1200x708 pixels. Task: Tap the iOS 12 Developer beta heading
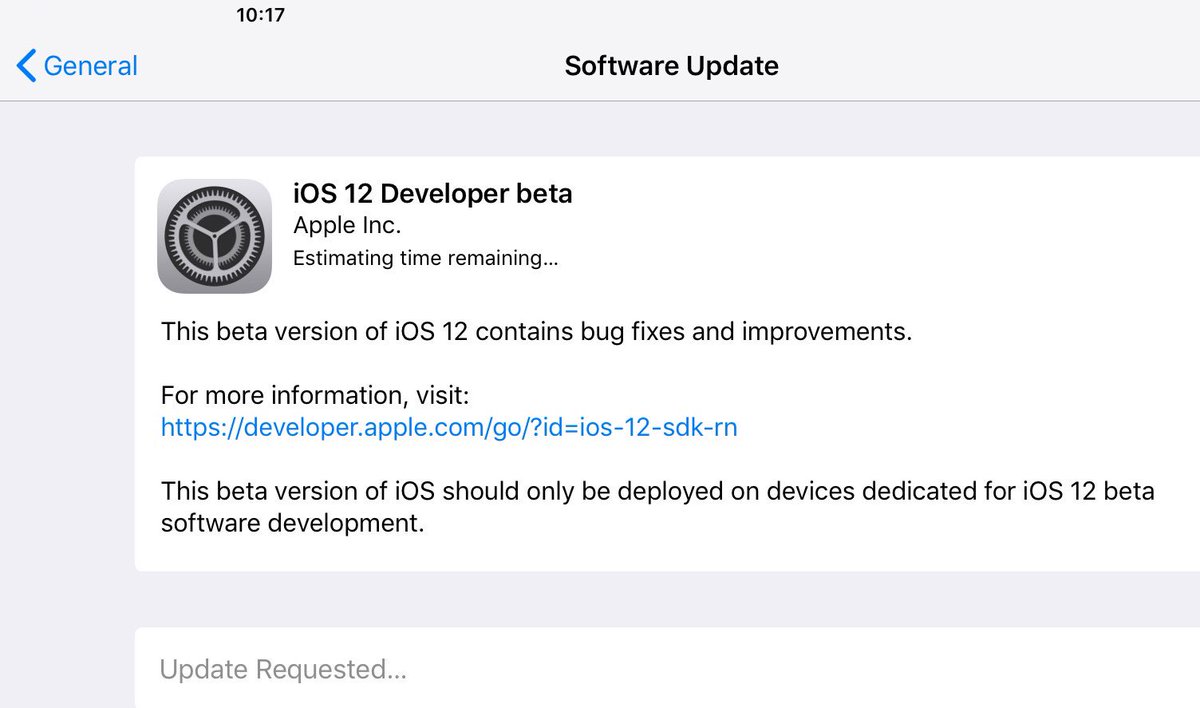432,193
